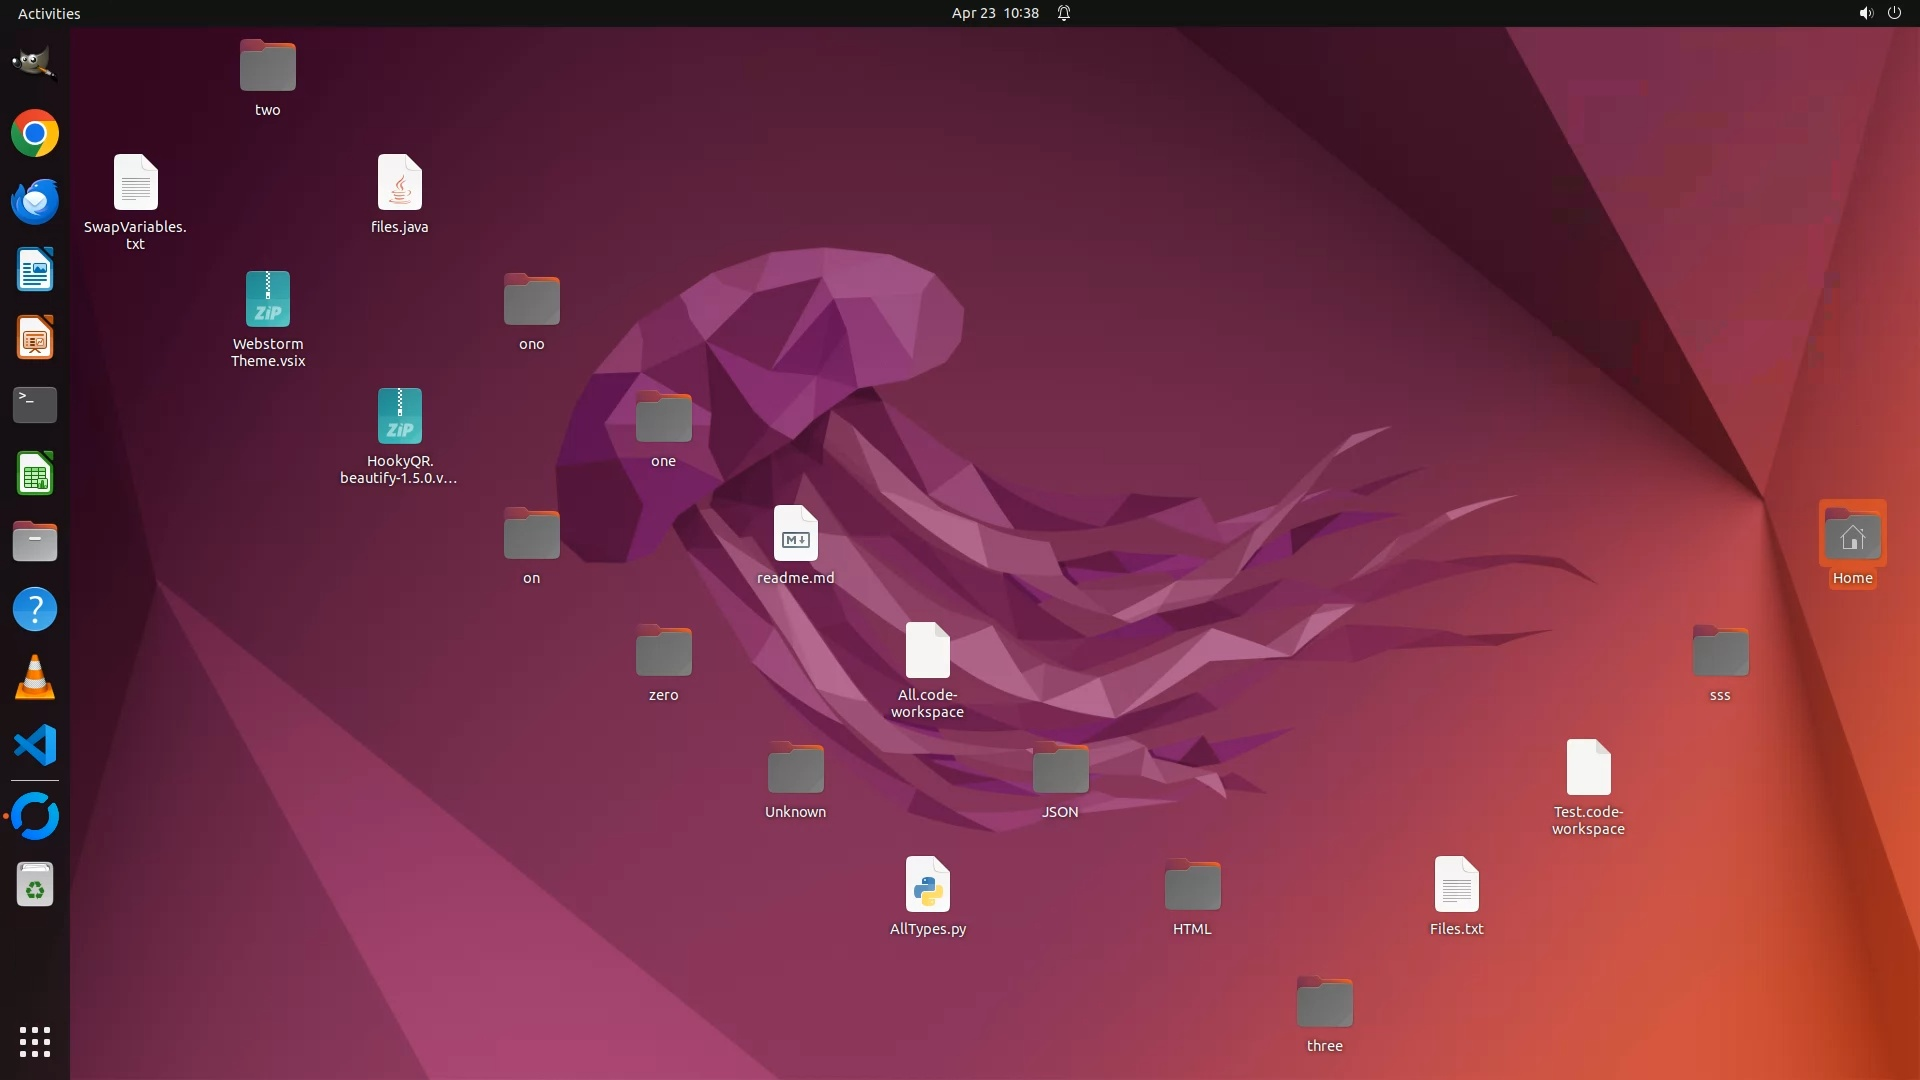Launch Visual Studio Code from the dock

[35, 745]
